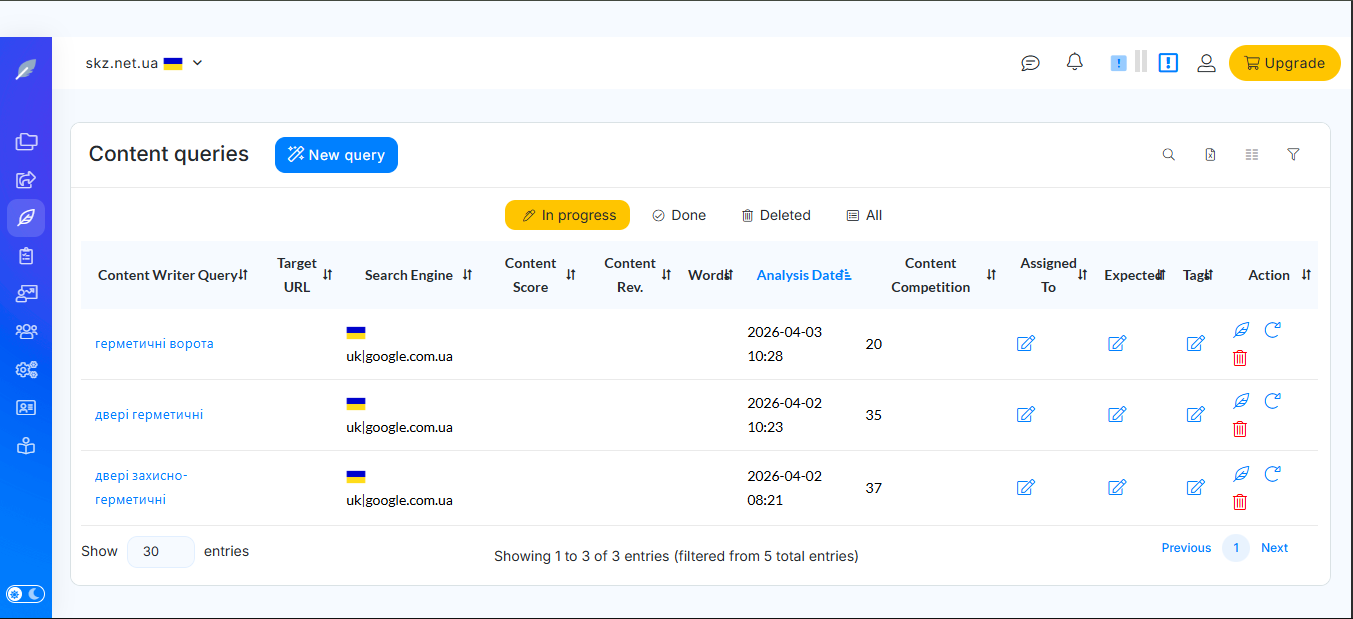Viewport: 1353px width, 619px height.
Task: Refresh the двері герметичні query analysis
Action: point(1272,401)
